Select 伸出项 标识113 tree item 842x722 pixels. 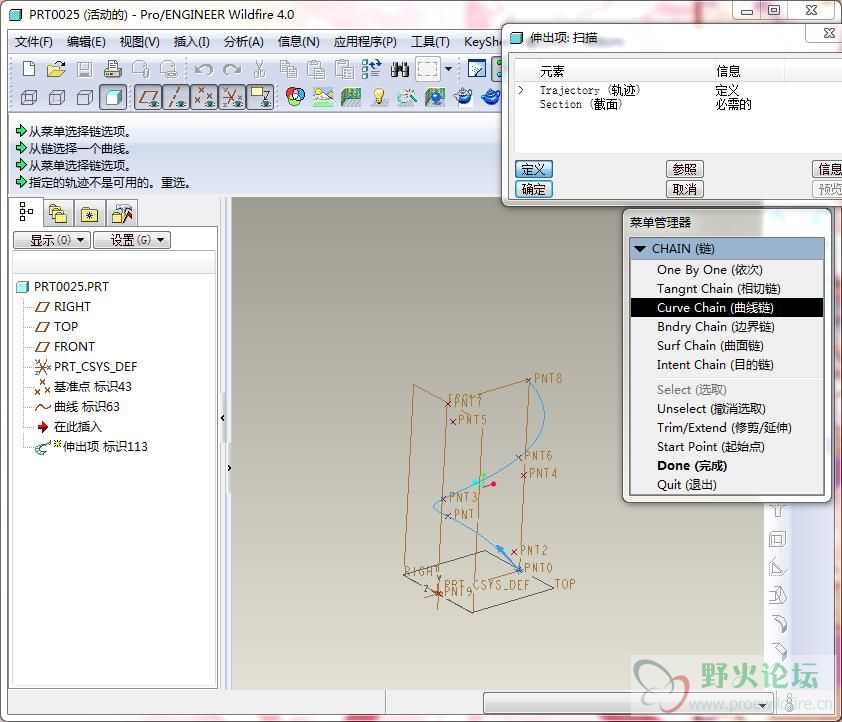point(105,447)
